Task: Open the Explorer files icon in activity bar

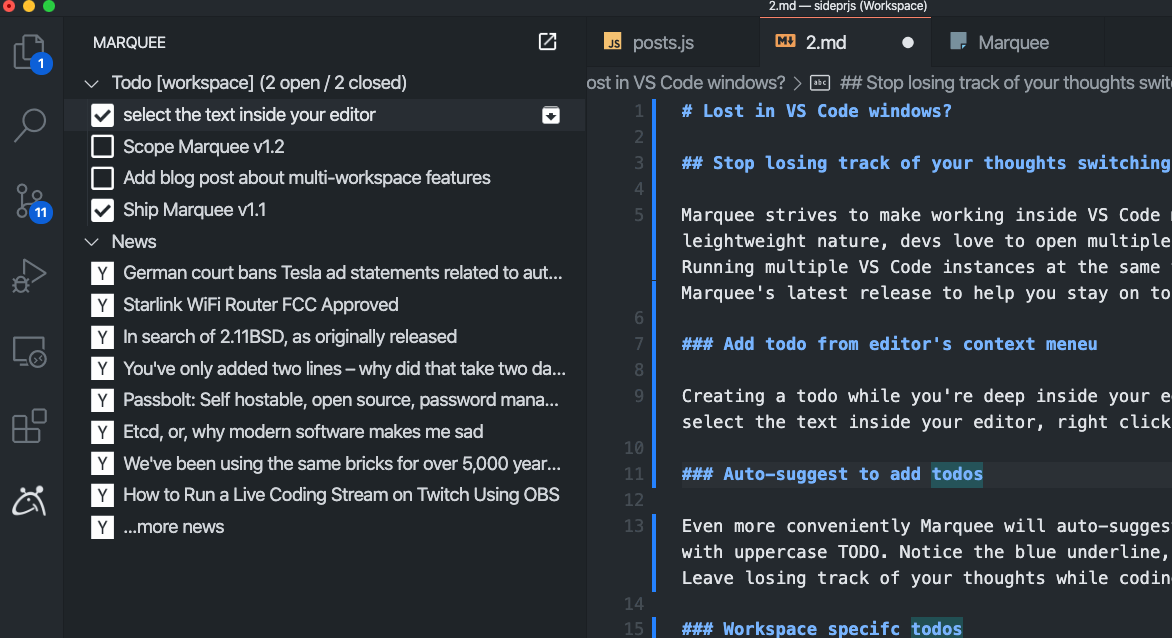Action: click(x=30, y=52)
